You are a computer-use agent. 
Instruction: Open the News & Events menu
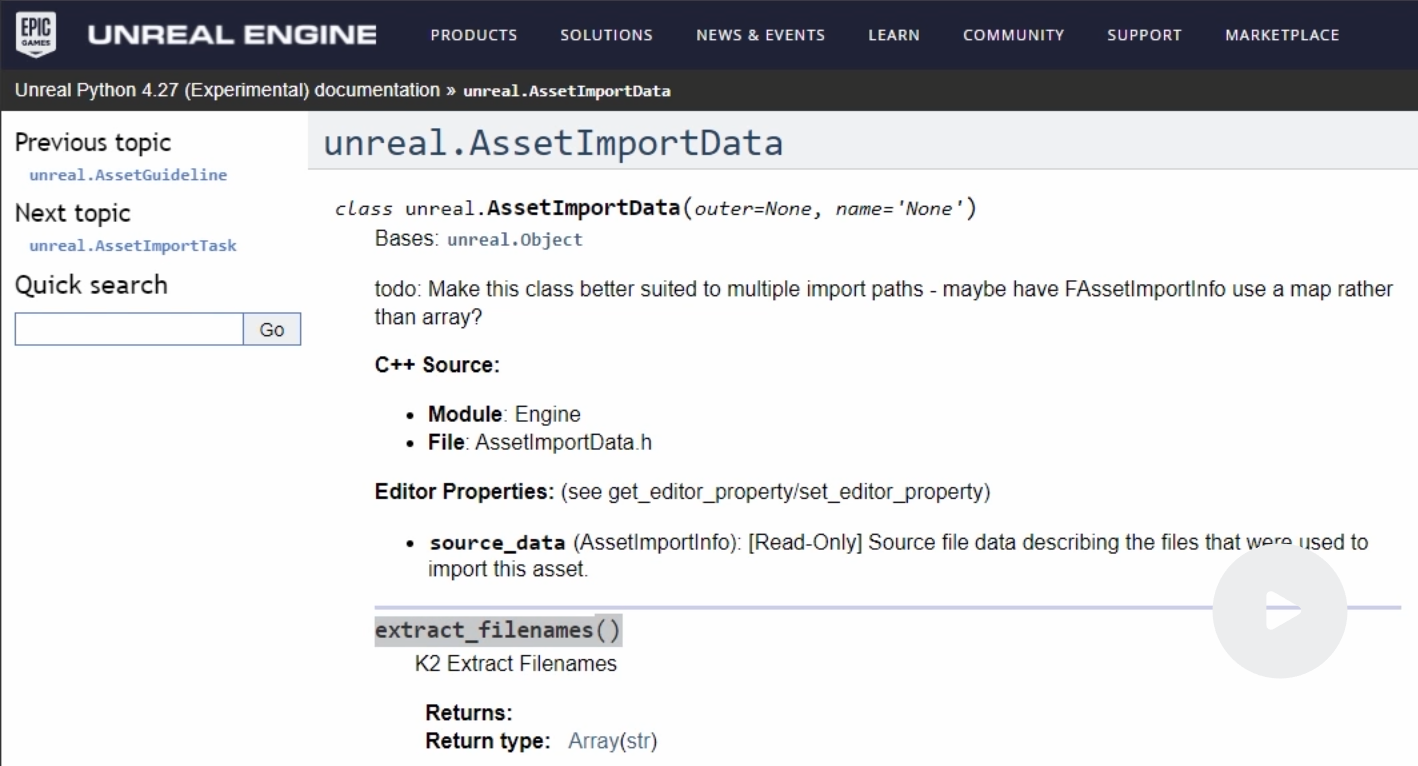point(760,35)
